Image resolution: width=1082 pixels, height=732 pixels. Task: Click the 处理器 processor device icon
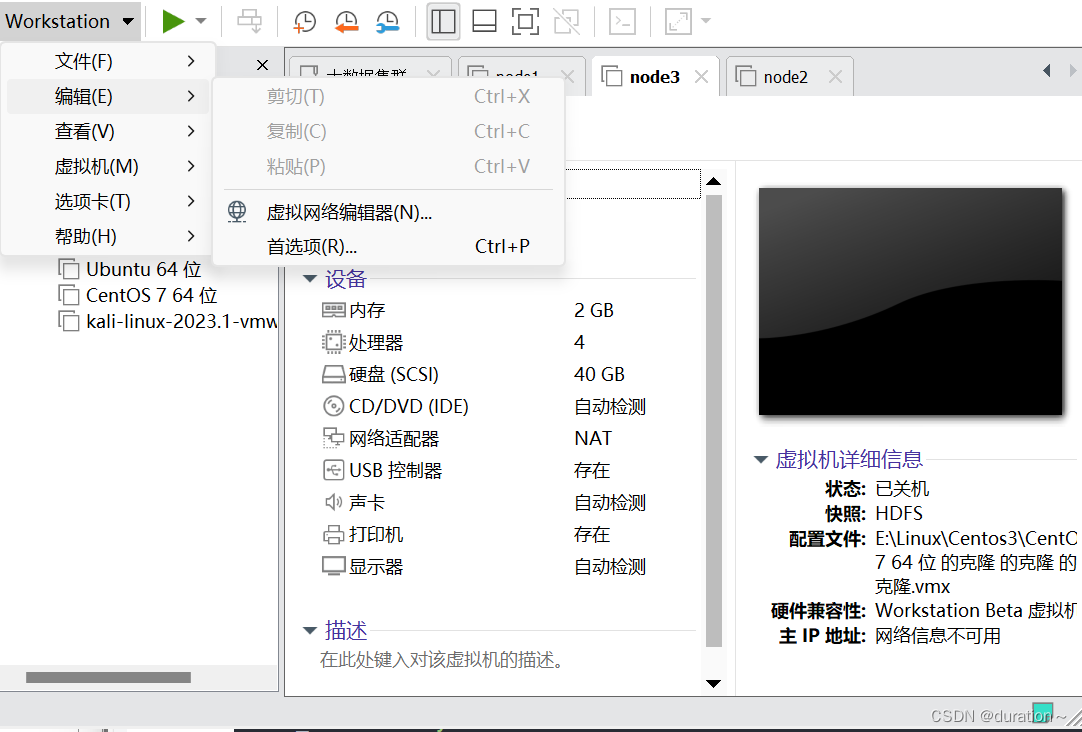click(335, 342)
